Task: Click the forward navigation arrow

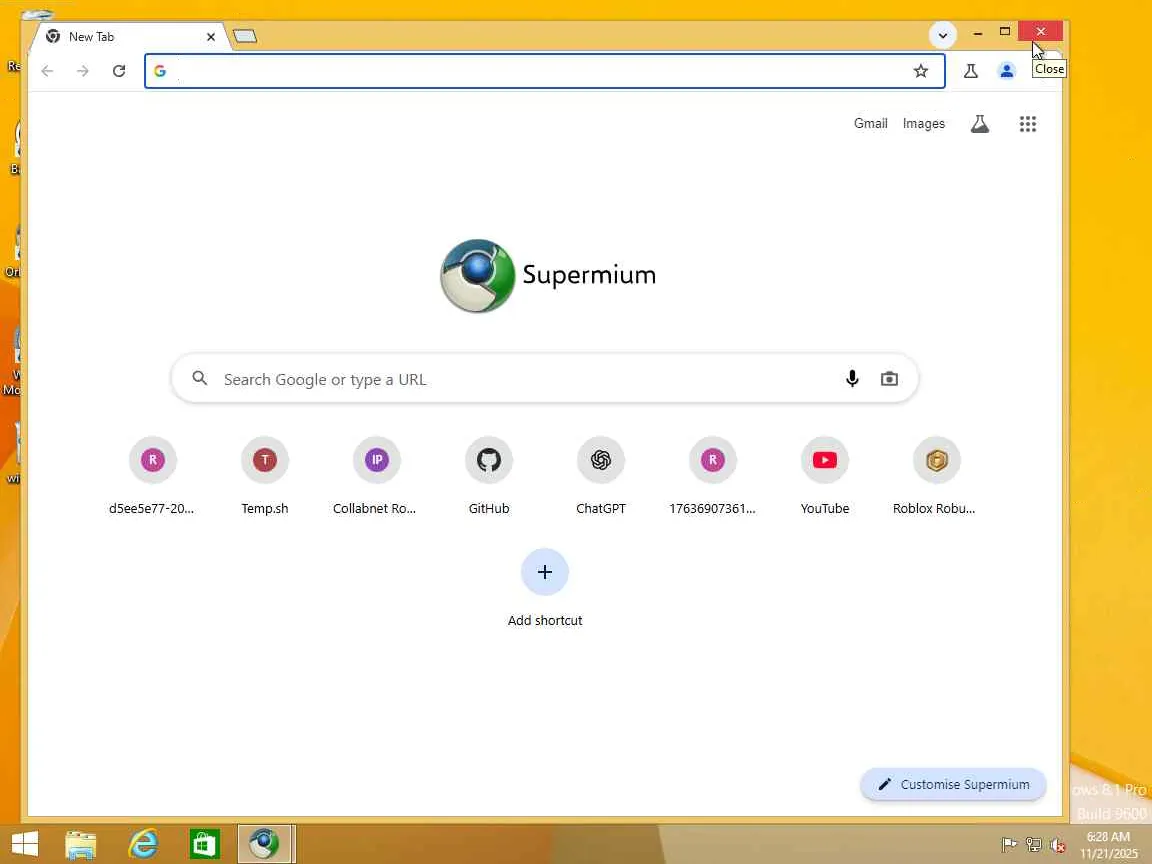Action: [83, 71]
